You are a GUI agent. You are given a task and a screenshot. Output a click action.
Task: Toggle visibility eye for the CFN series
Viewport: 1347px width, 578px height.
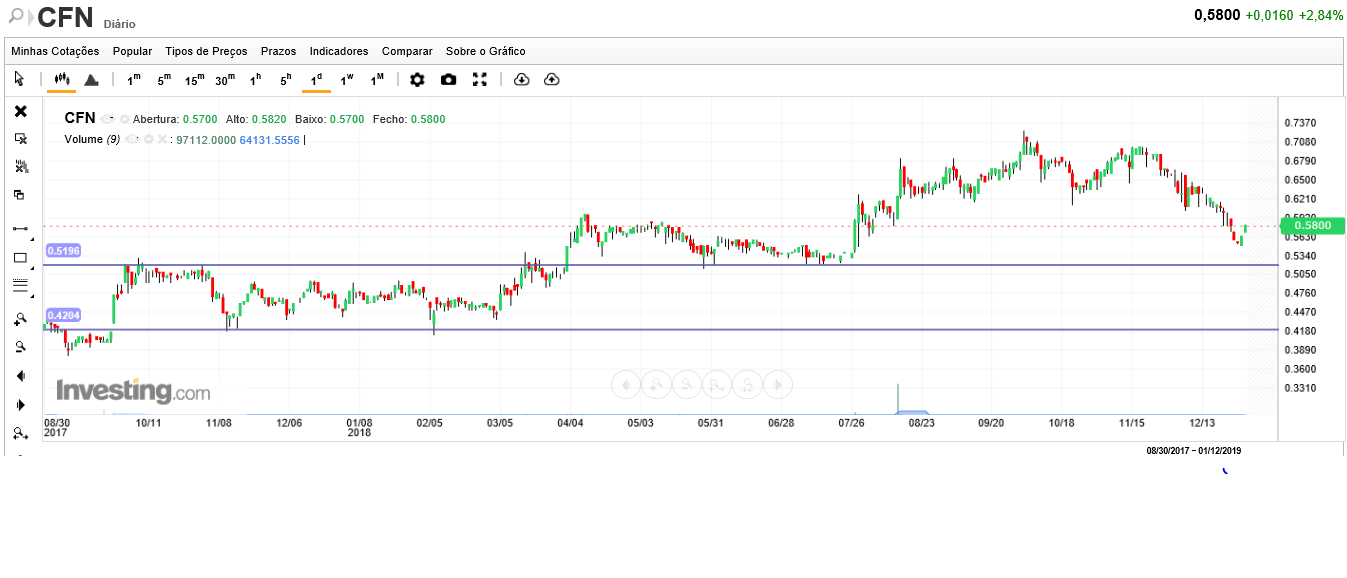[108, 119]
